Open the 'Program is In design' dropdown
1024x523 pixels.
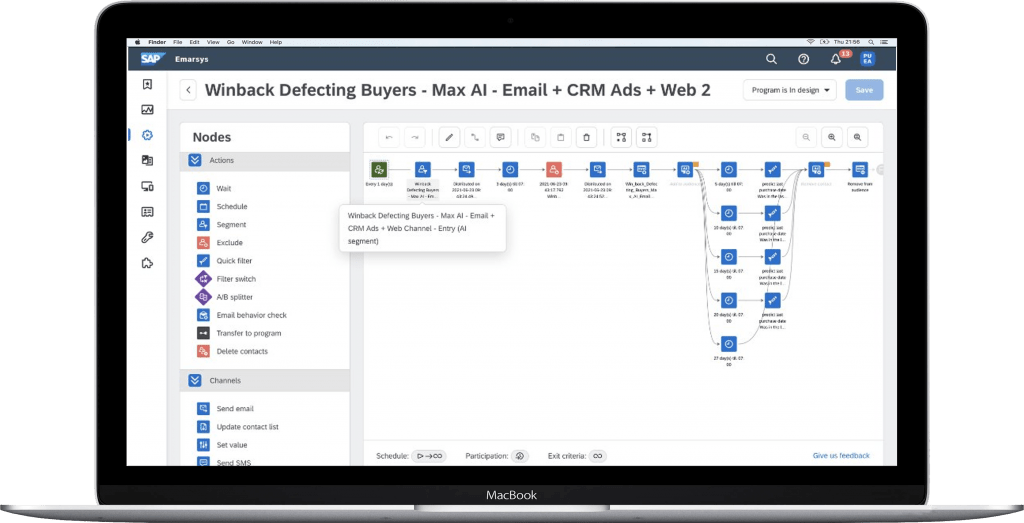click(788, 90)
